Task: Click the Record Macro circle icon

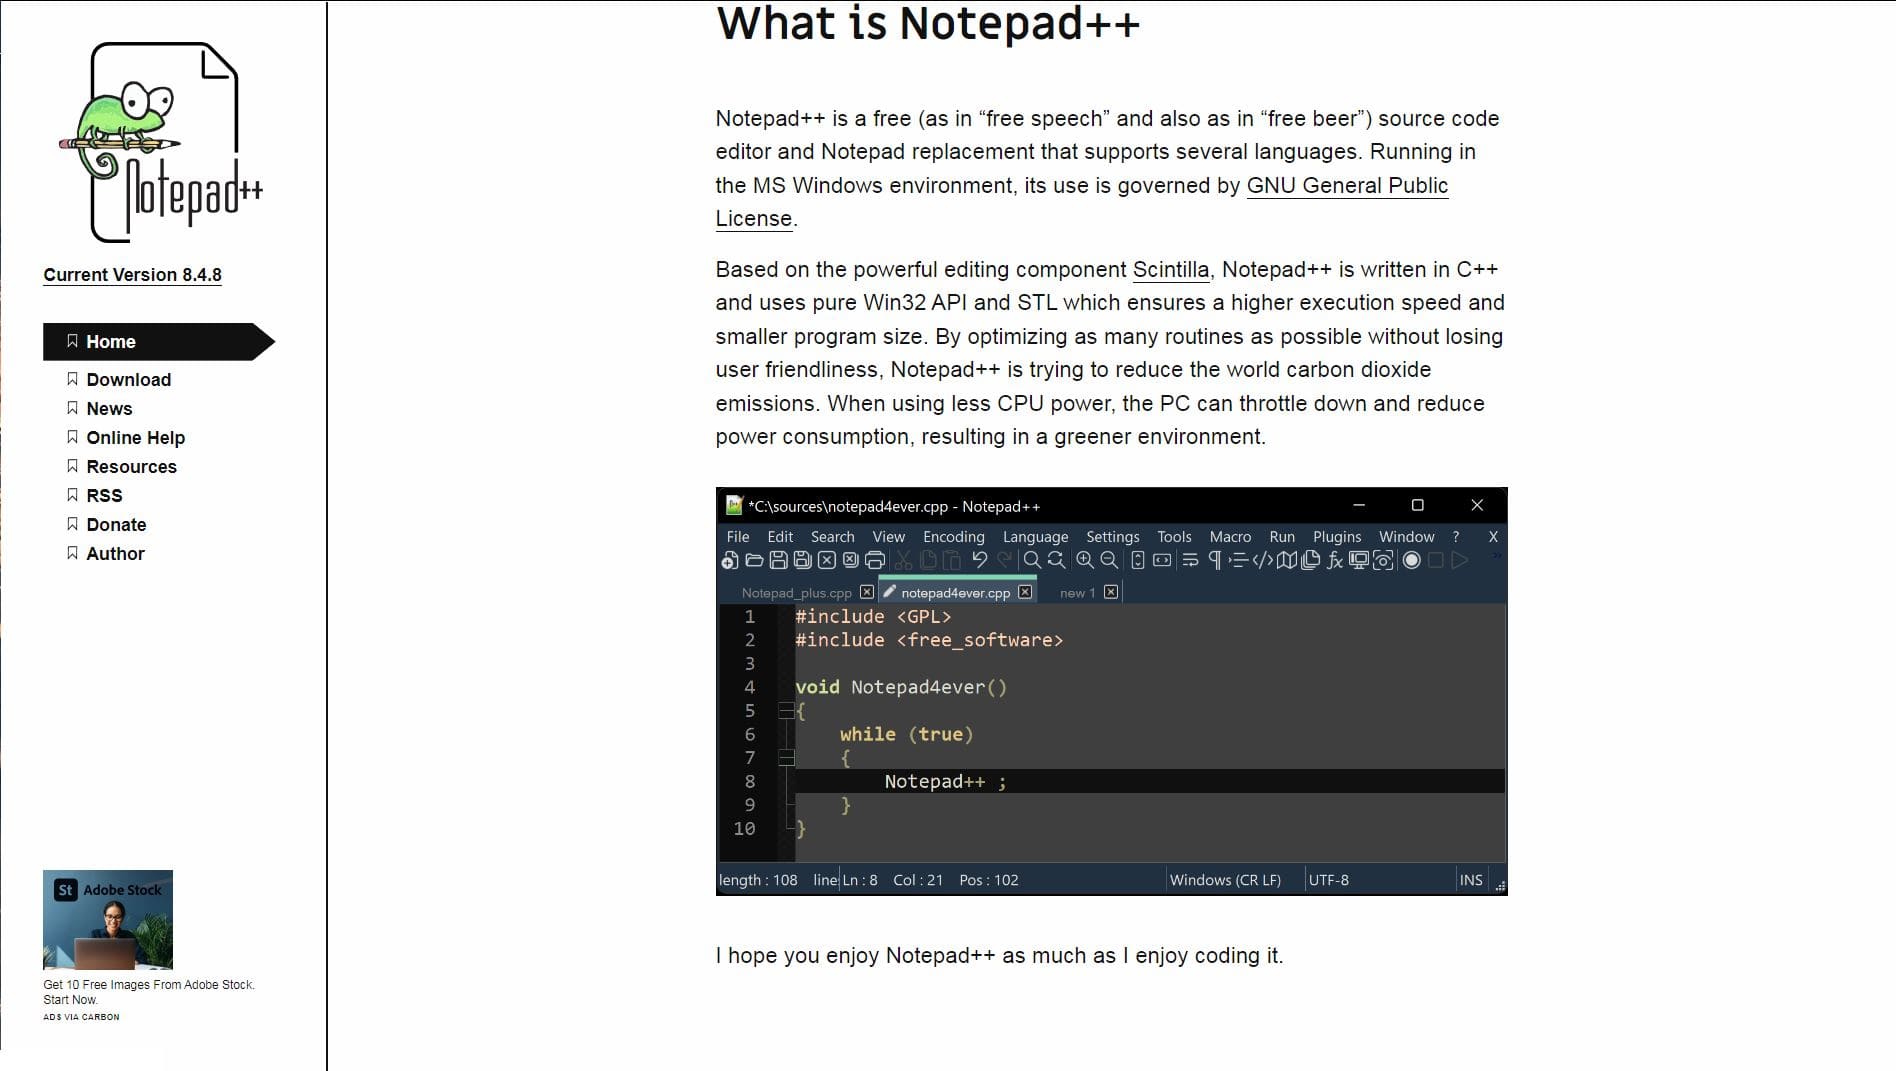Action: point(1411,560)
